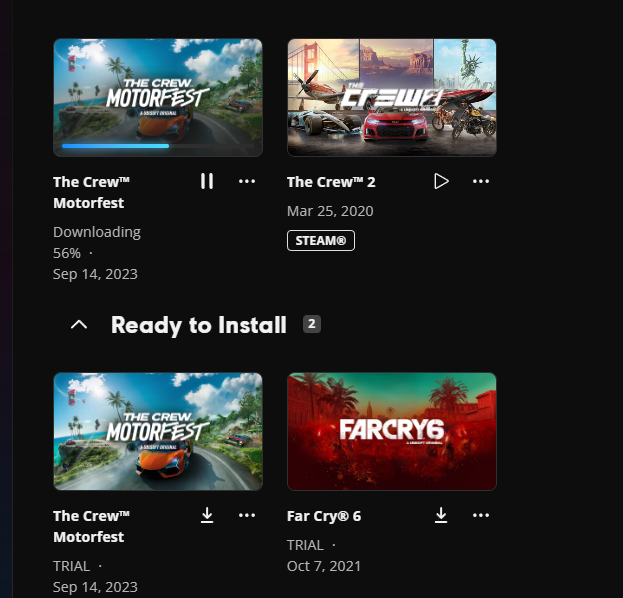The image size is (623, 598).
Task: Open Far Cry 6 cover thumbnail
Action: [x=392, y=432]
